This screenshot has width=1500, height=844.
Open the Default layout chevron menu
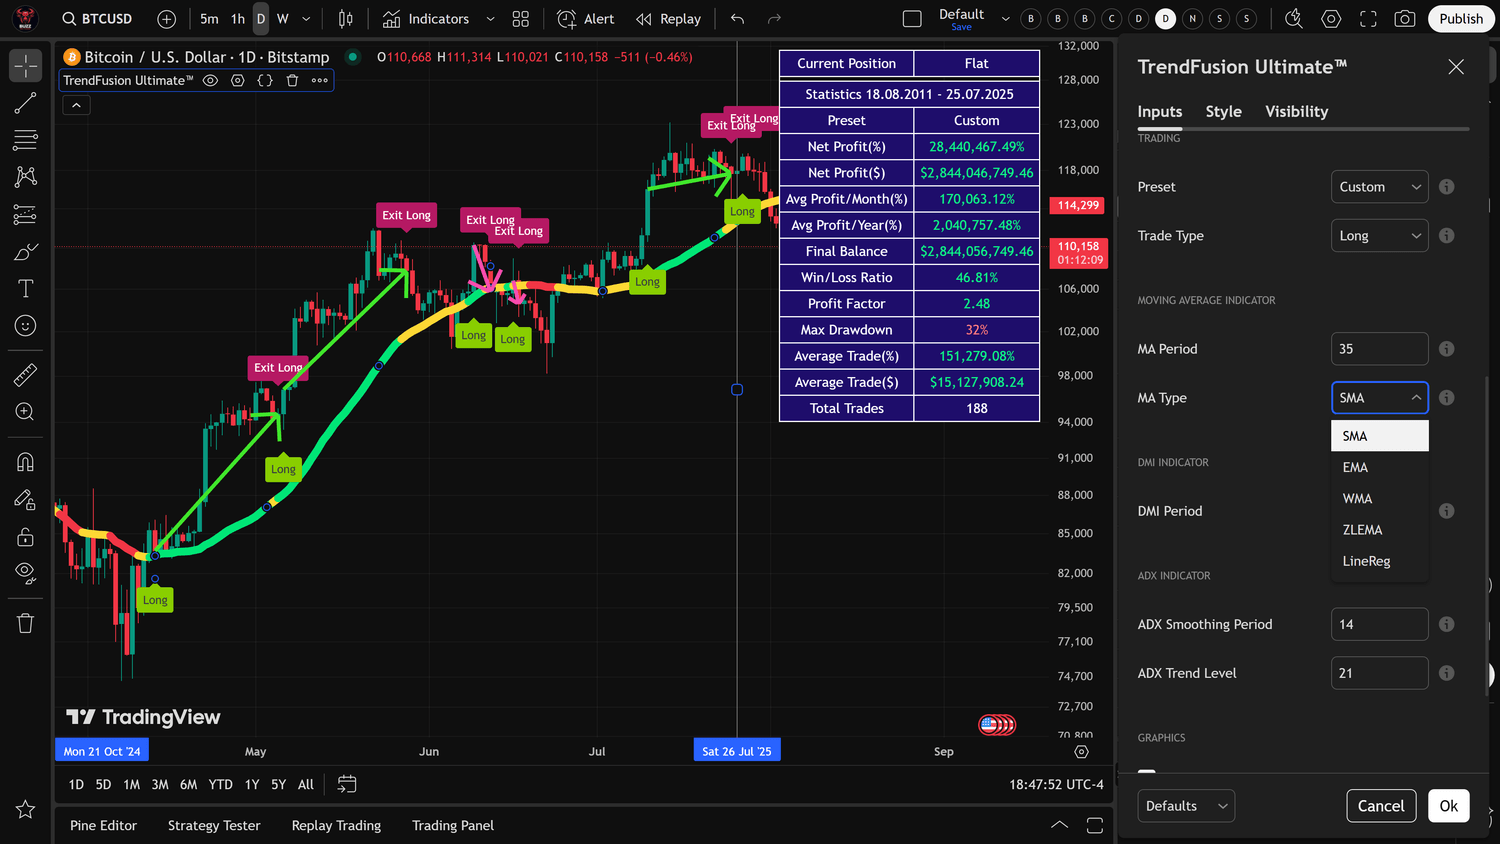(1005, 19)
